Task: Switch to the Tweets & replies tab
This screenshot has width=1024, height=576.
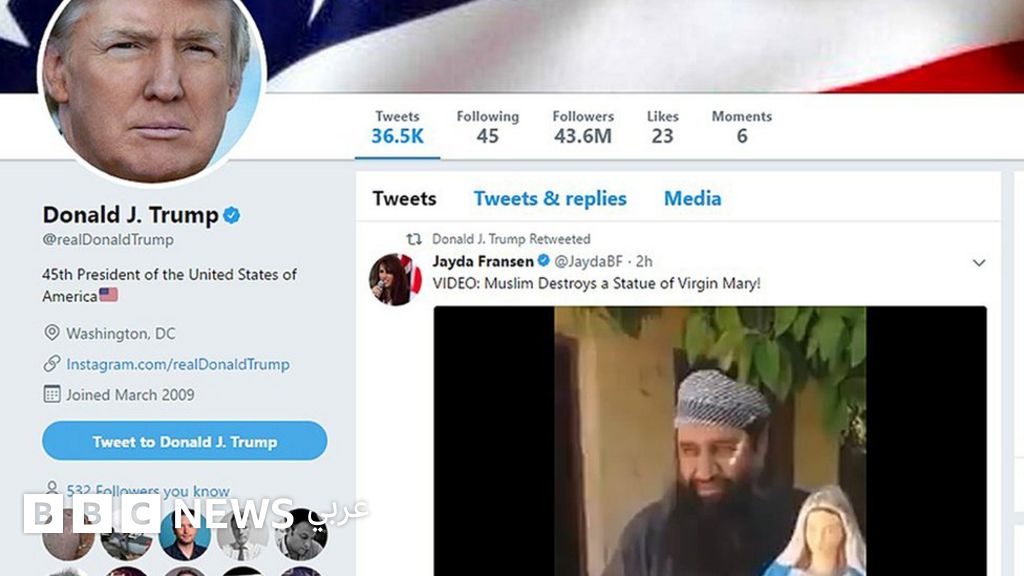Action: (550, 198)
